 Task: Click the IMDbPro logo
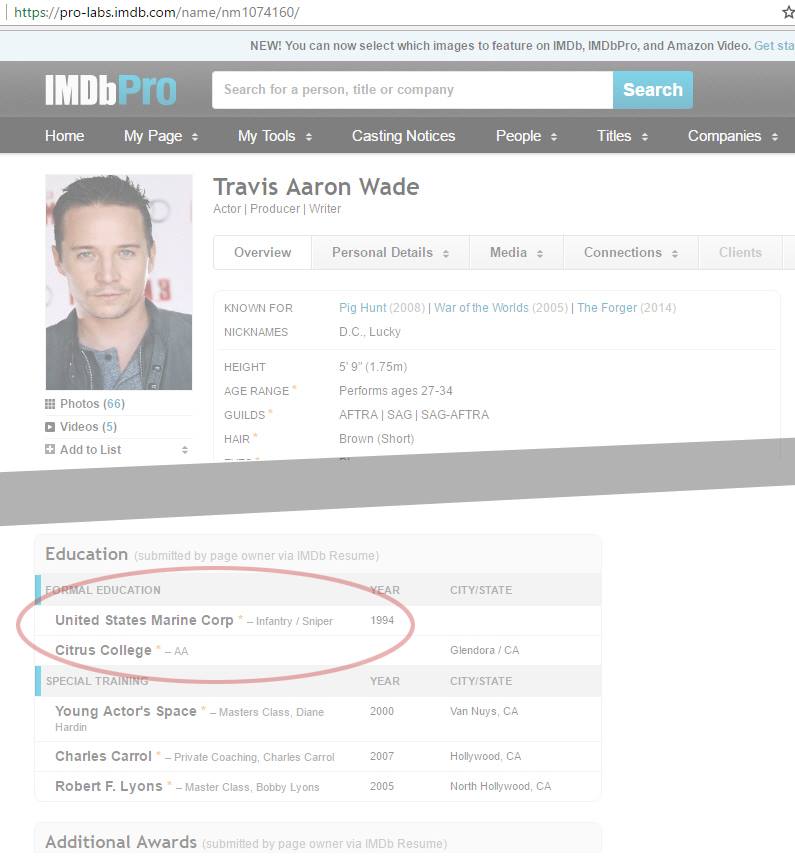pos(110,90)
